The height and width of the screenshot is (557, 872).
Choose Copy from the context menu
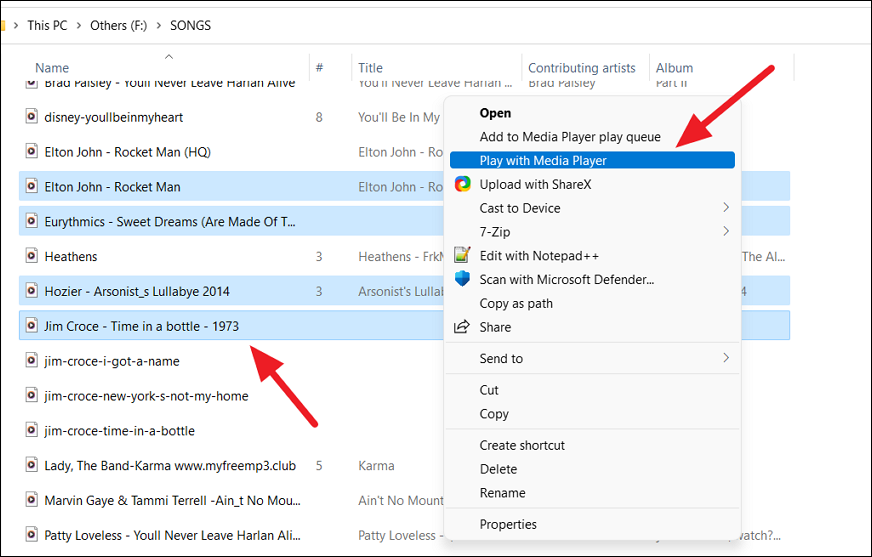pyautogui.click(x=494, y=414)
